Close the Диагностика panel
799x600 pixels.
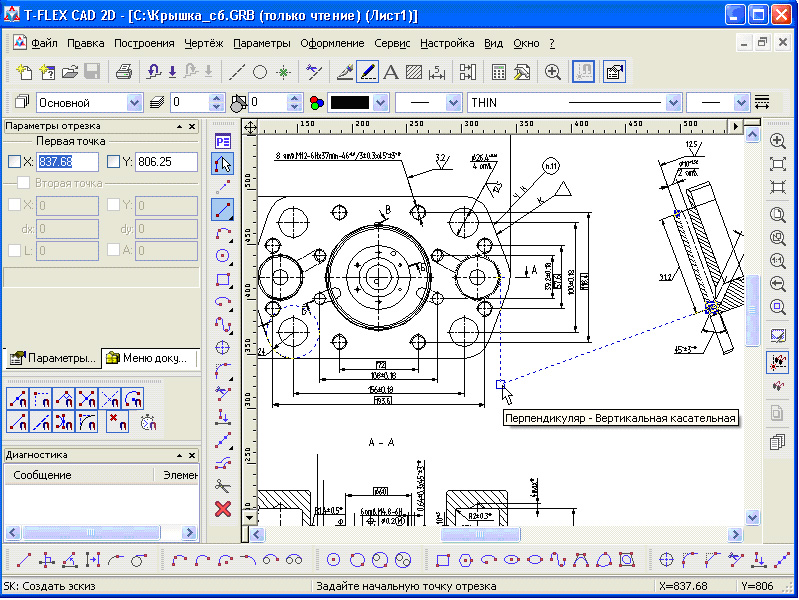[192, 455]
